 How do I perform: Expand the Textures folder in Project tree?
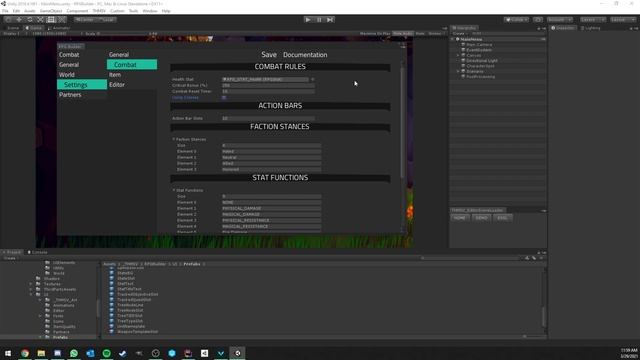[x=31, y=284]
